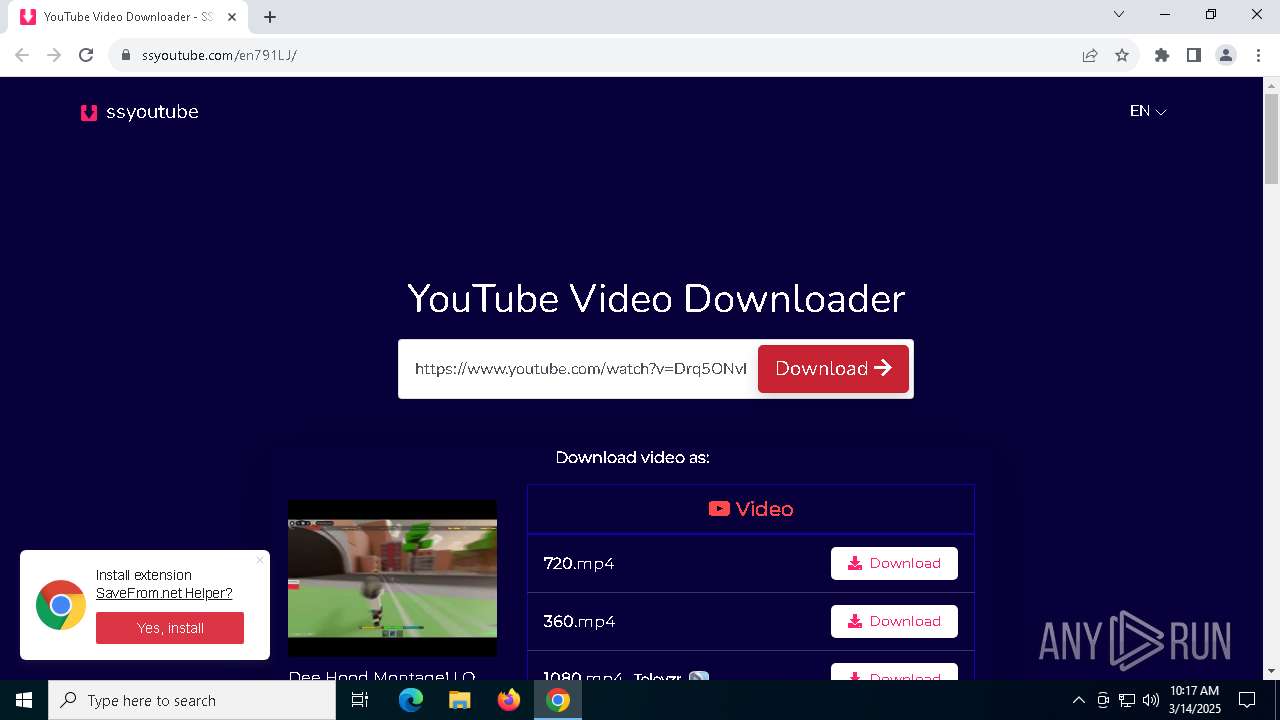The height and width of the screenshot is (720, 1280).
Task: View site information lock icon
Action: [126, 55]
